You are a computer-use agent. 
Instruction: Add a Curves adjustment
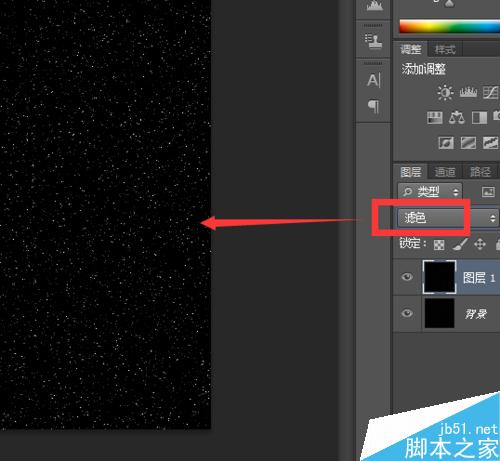pyautogui.click(x=491, y=93)
